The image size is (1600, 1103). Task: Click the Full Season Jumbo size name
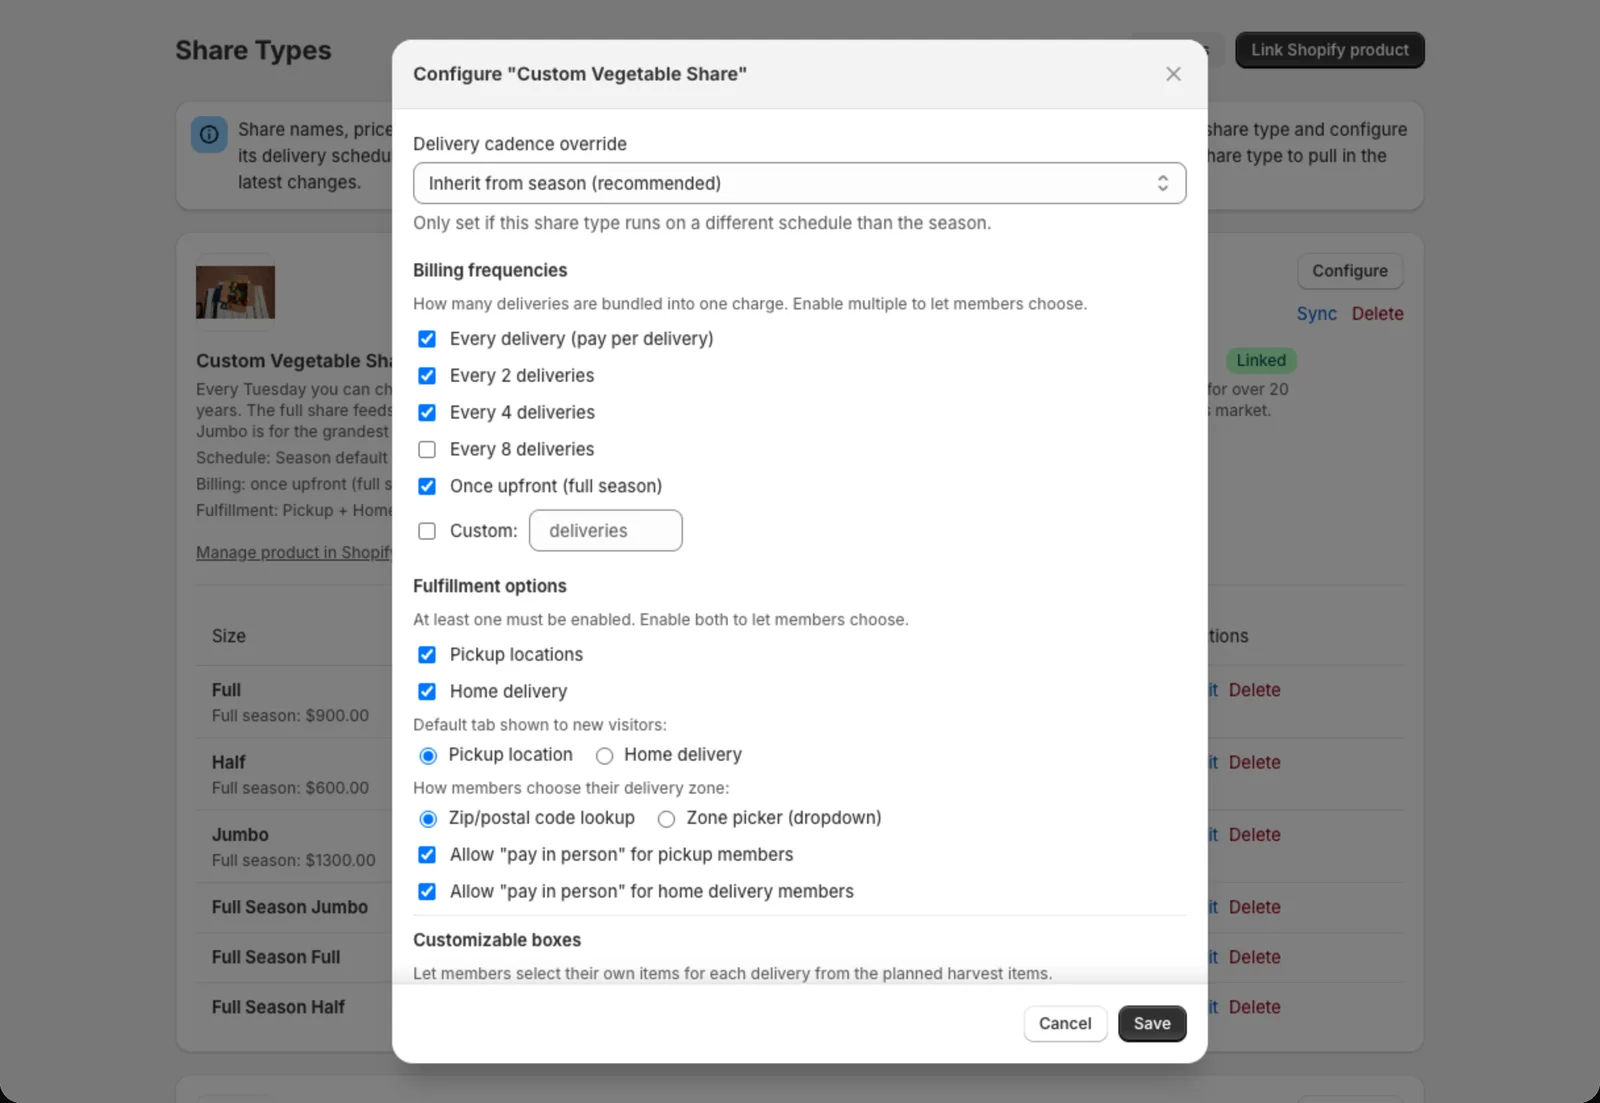tap(290, 907)
